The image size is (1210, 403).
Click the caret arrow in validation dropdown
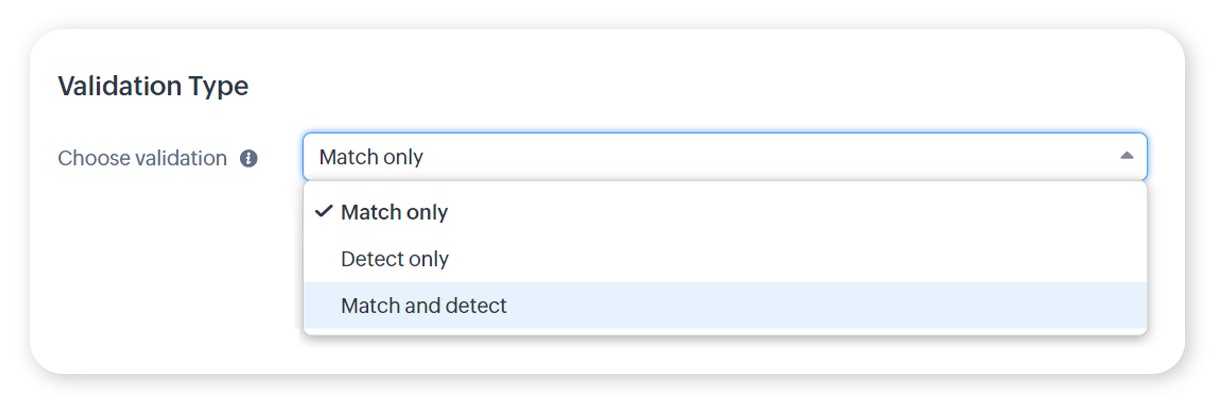1126,156
